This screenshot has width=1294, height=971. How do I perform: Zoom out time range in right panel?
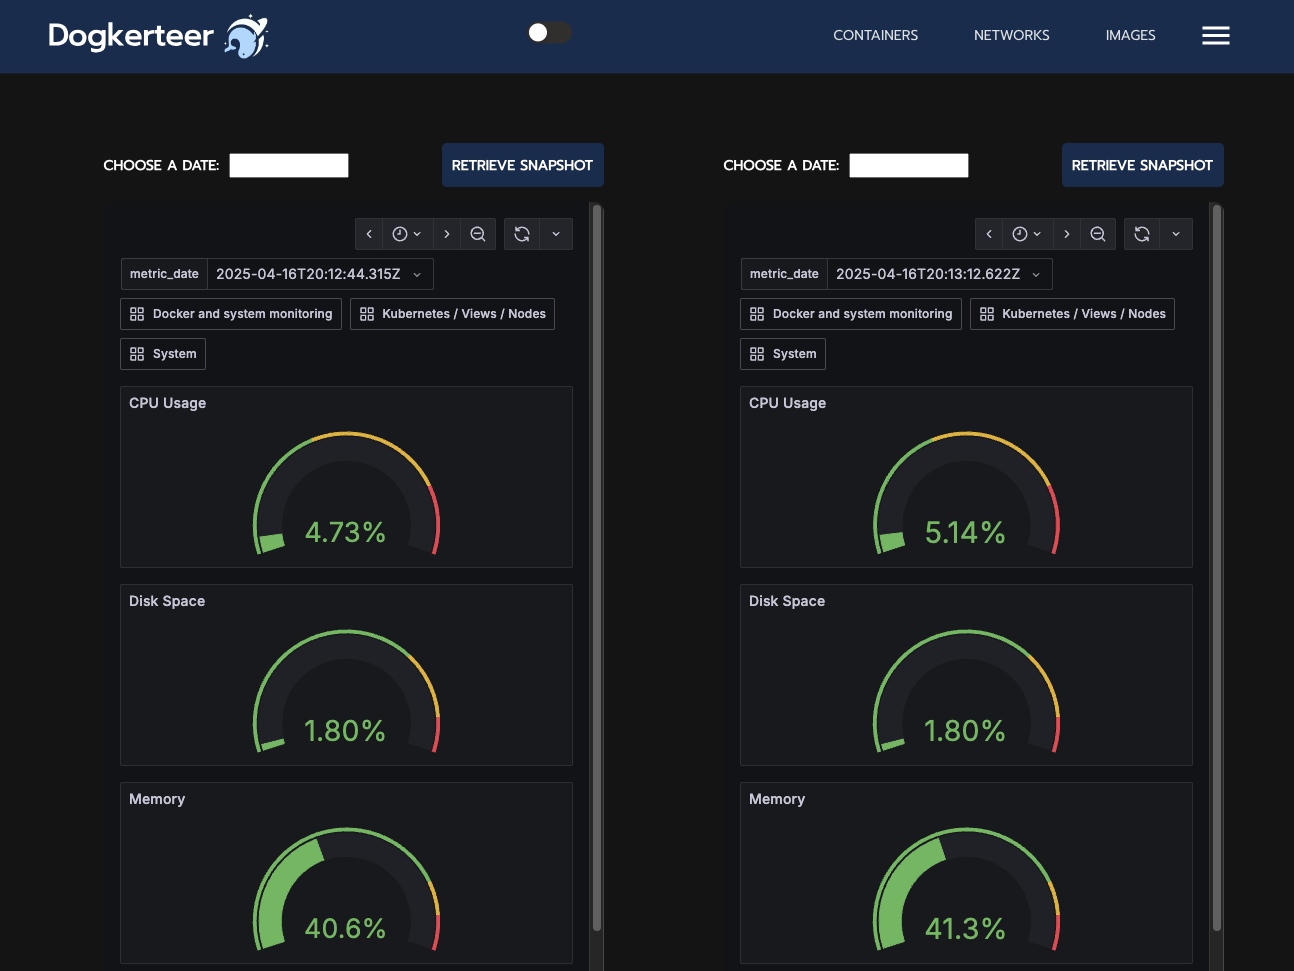(1098, 234)
